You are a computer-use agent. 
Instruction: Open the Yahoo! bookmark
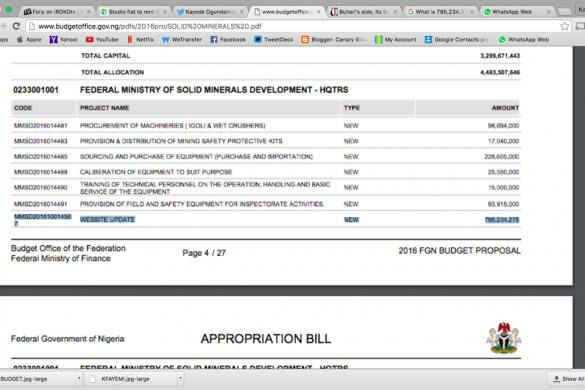pyautogui.click(x=64, y=39)
